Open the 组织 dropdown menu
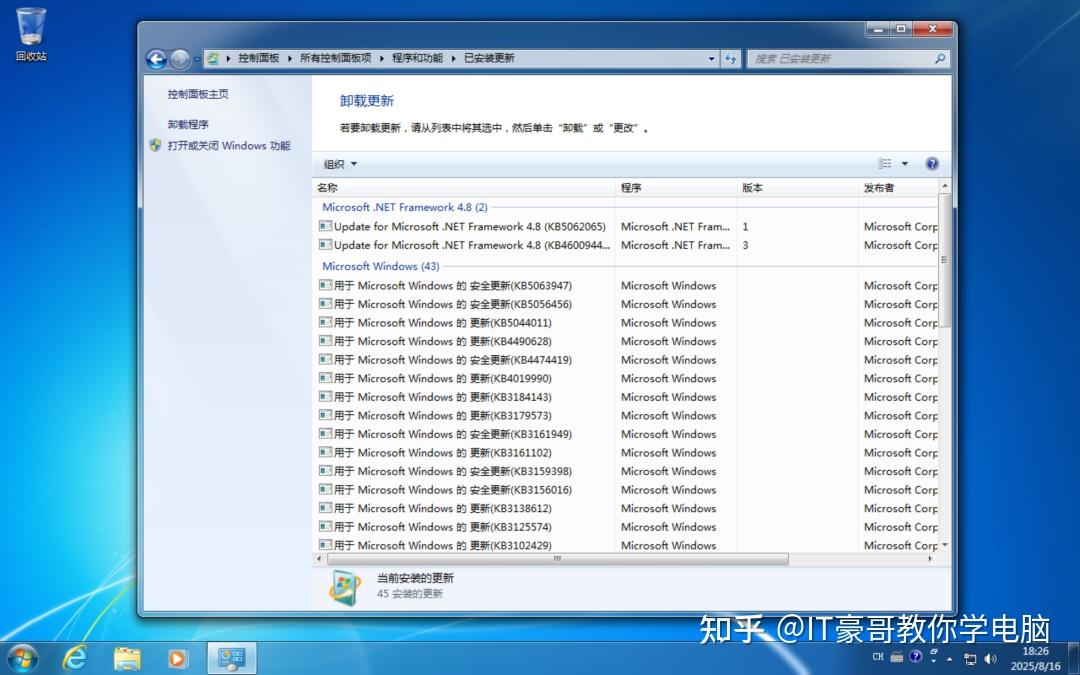The height and width of the screenshot is (675, 1080). (338, 163)
